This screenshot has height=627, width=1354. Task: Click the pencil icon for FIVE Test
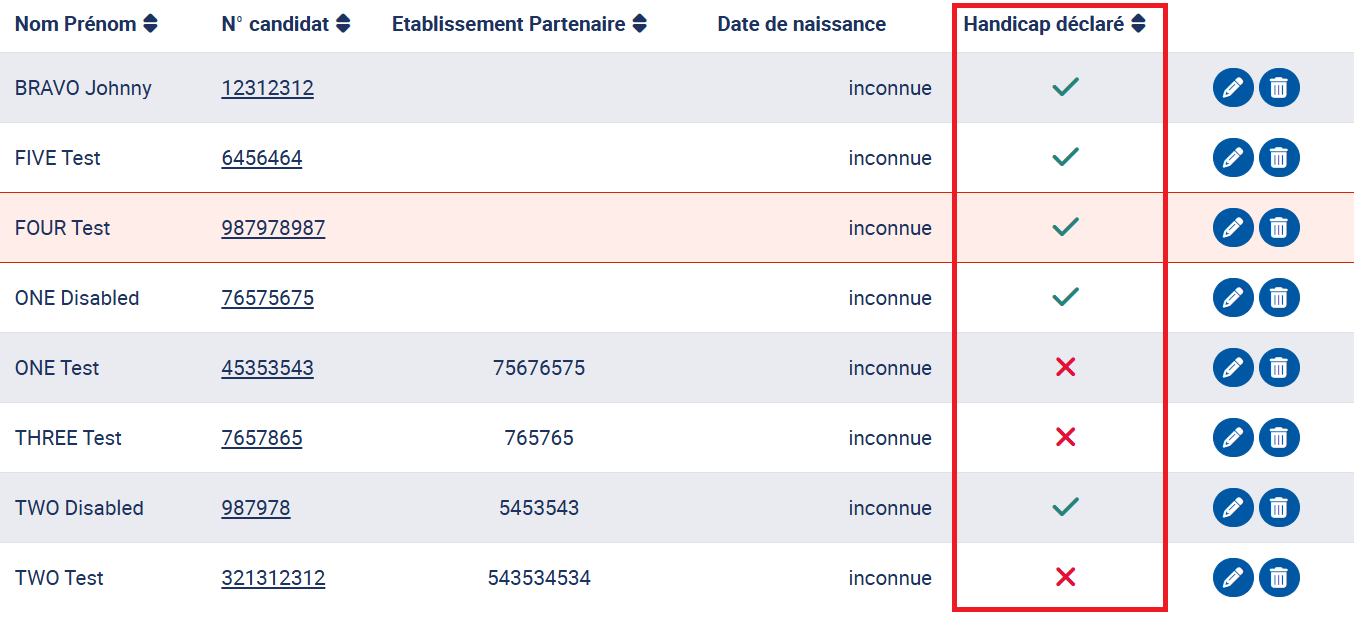coord(1233,158)
